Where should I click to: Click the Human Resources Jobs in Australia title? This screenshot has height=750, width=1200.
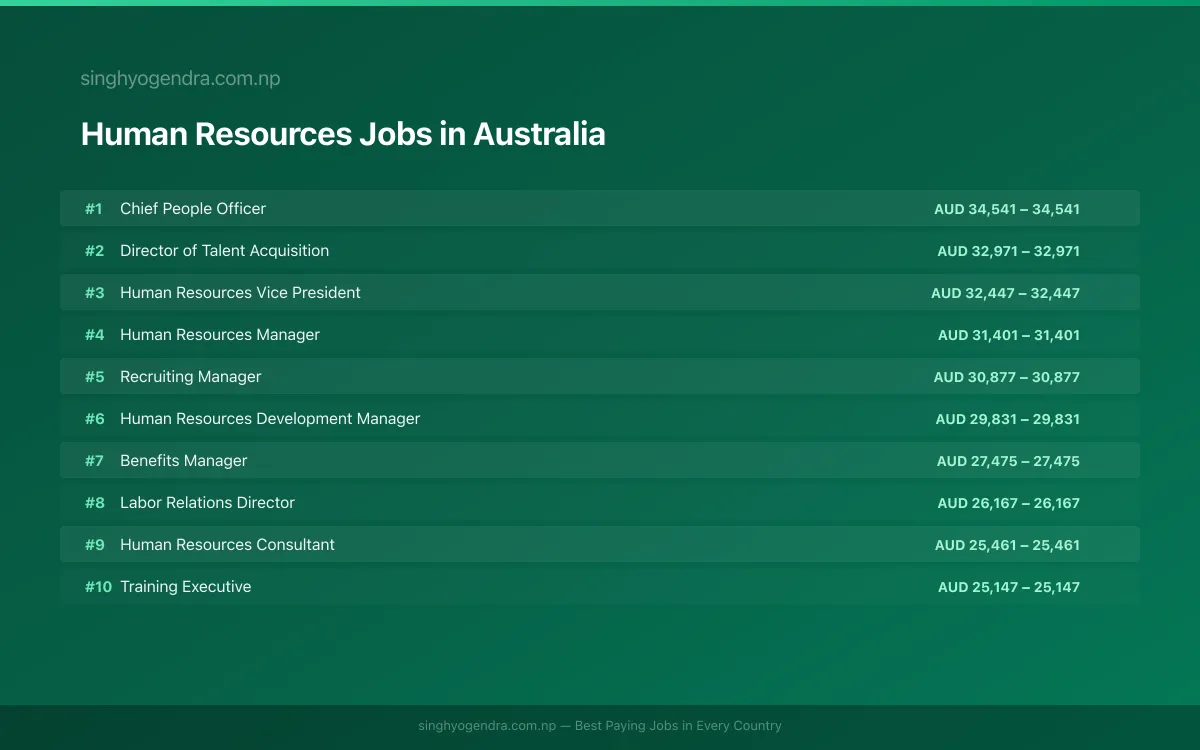[343, 134]
